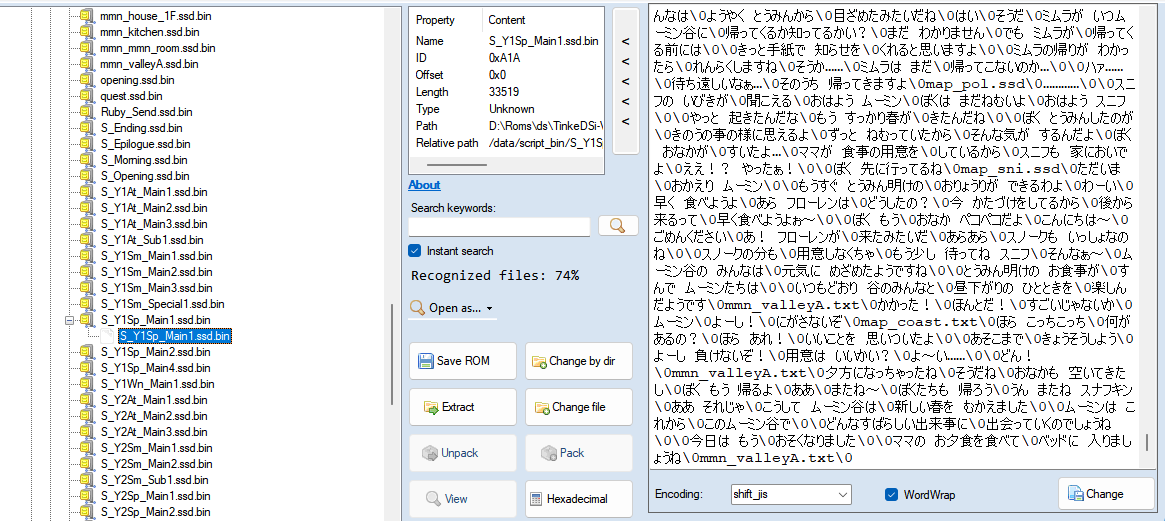1165x521 pixels.
Task: Select S_Ending.ssd.bin in the tree
Action: [141, 128]
